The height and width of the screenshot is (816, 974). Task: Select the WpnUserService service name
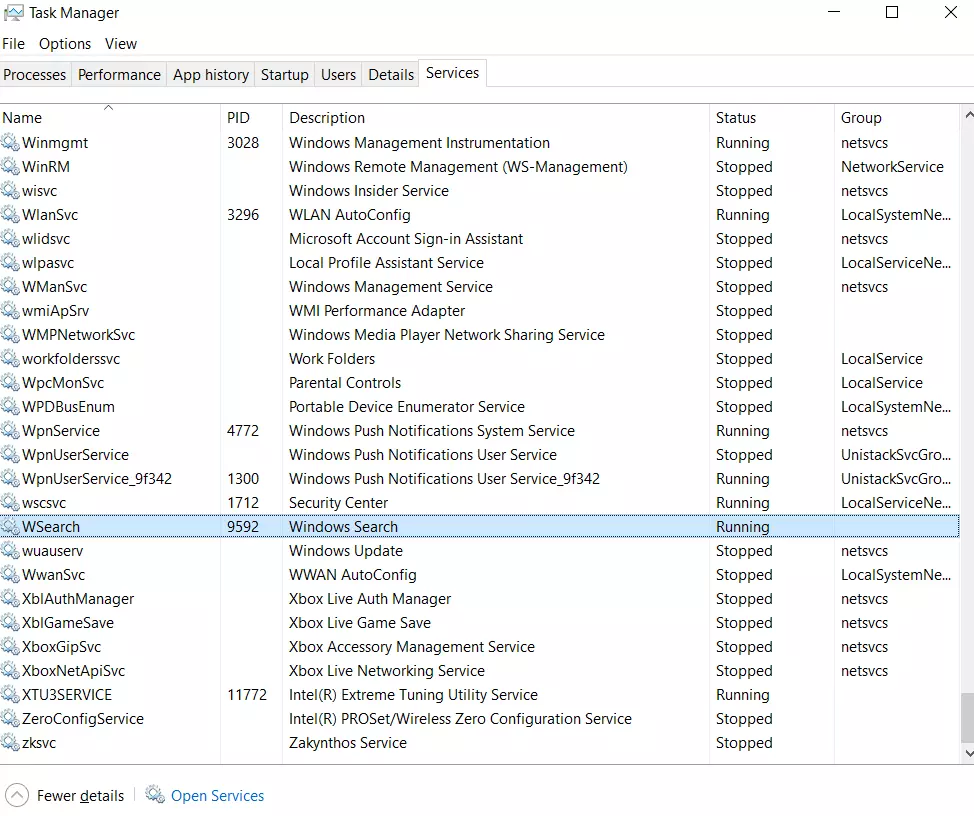75,455
